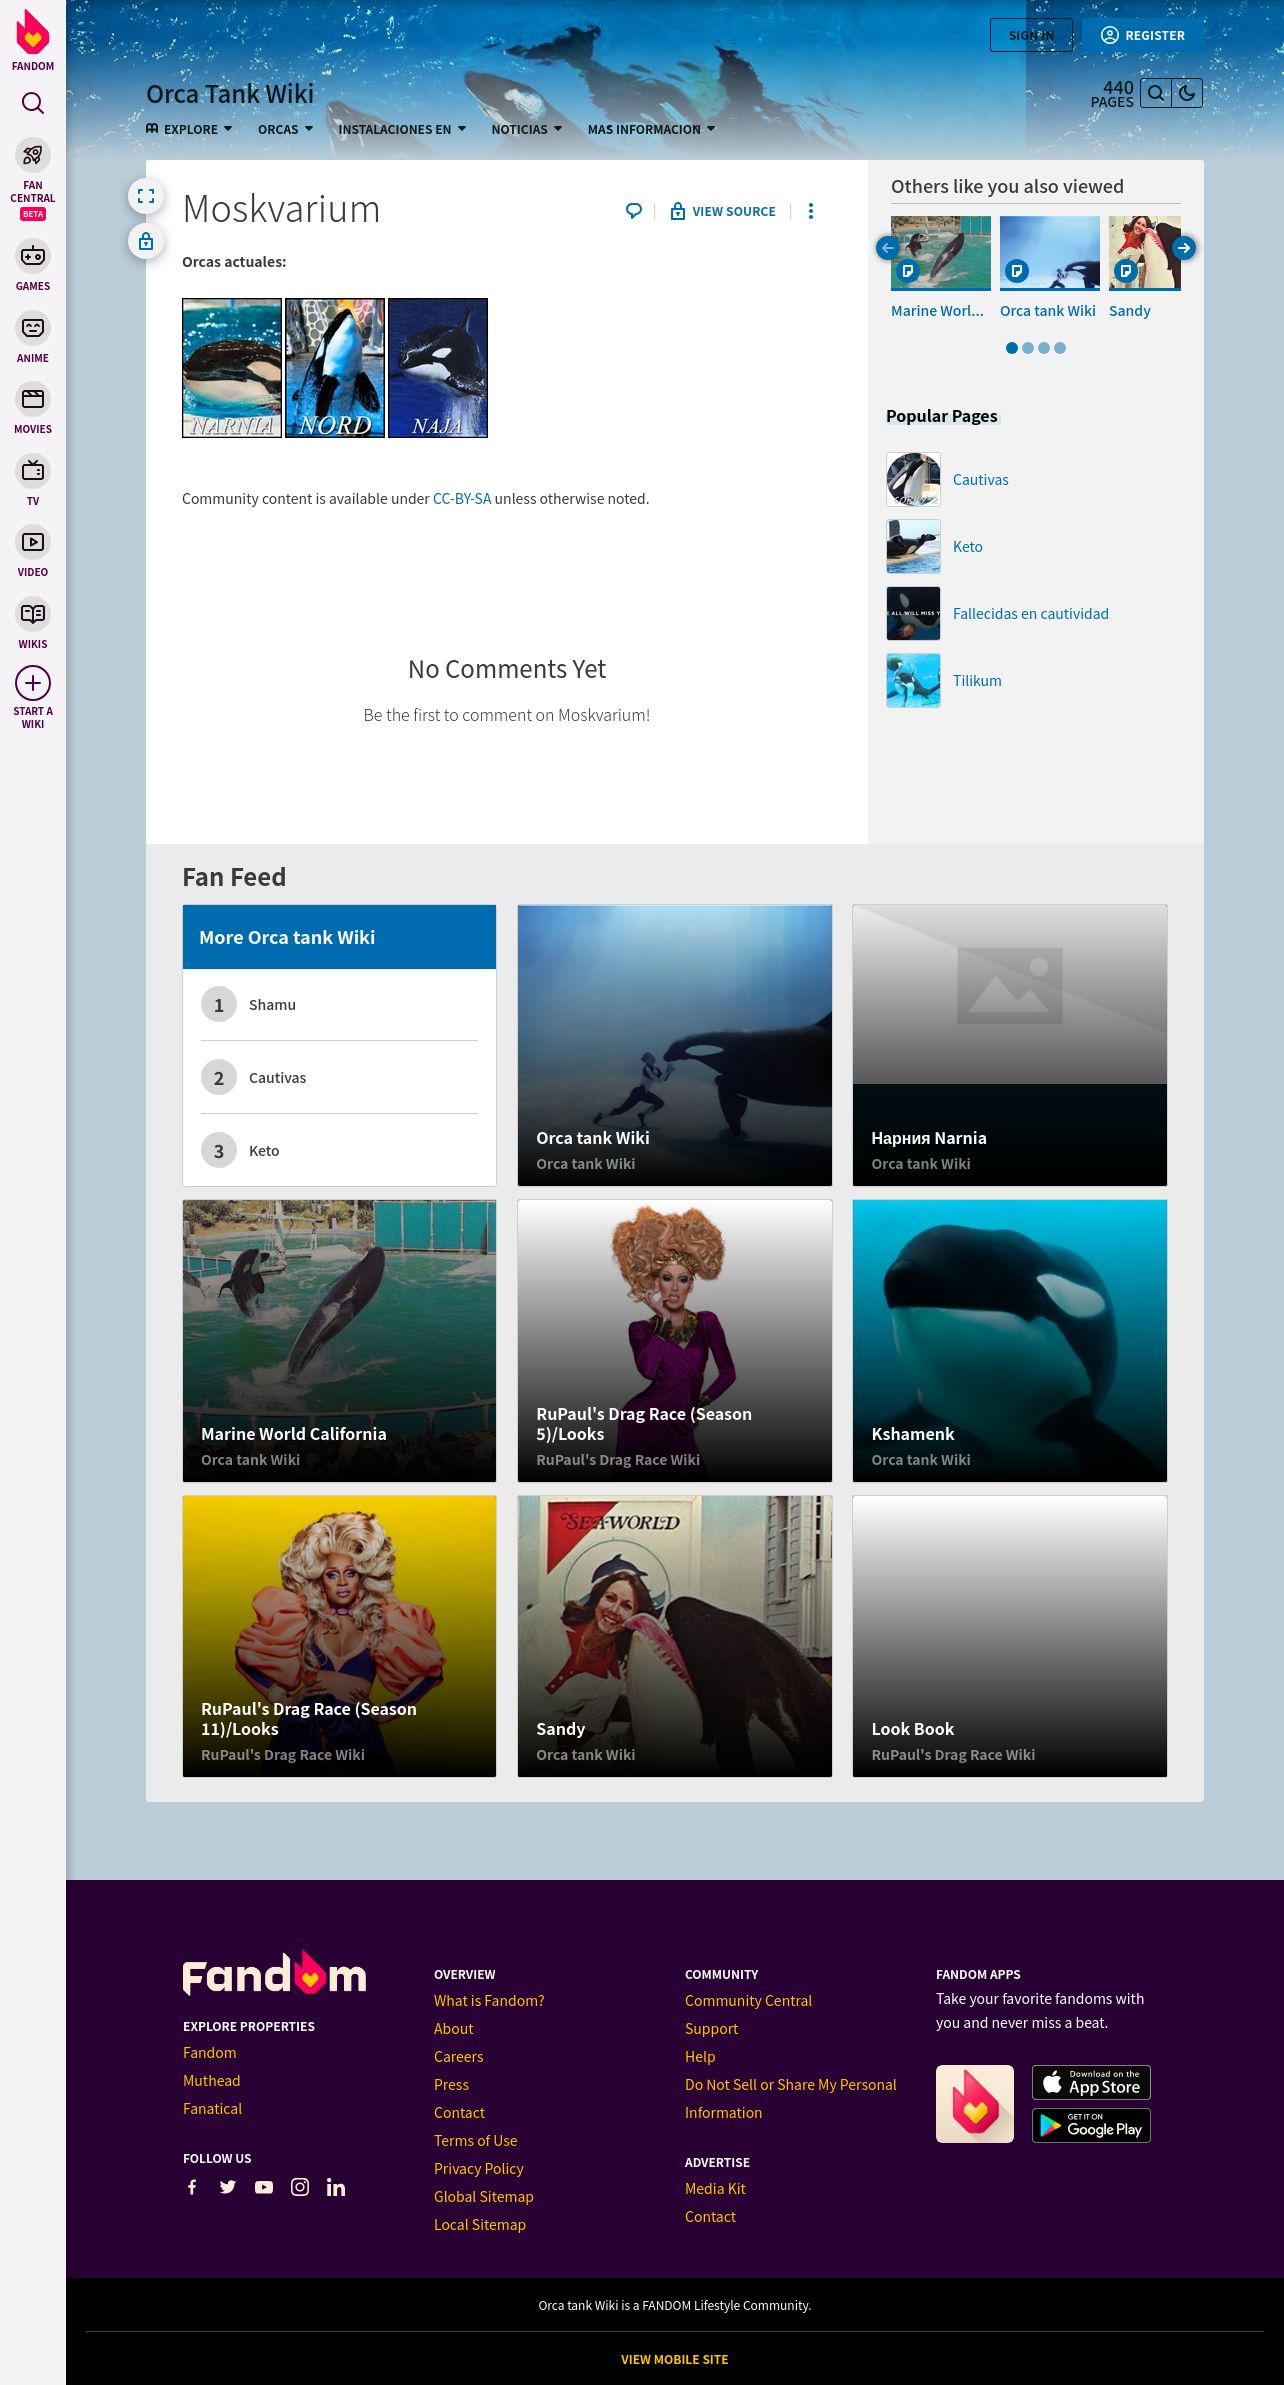Open the Kshamenk fan feed card
The width and height of the screenshot is (1284, 2385).
(1010, 1340)
